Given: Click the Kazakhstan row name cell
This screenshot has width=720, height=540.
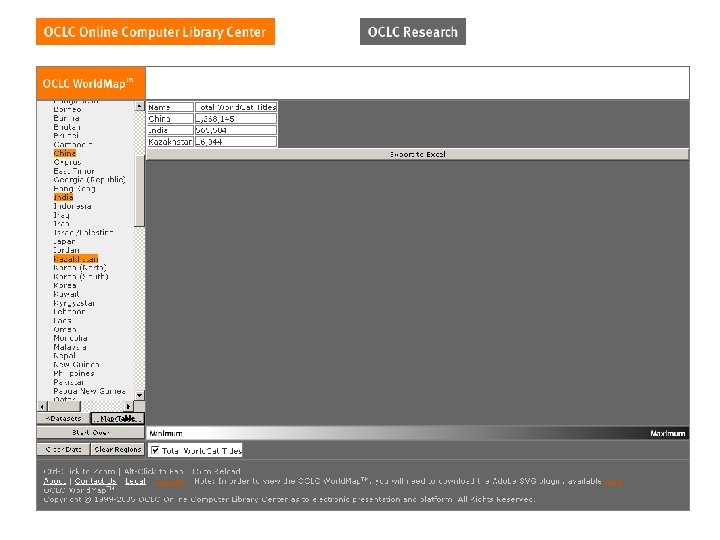Looking at the screenshot, I should pyautogui.click(x=170, y=142).
